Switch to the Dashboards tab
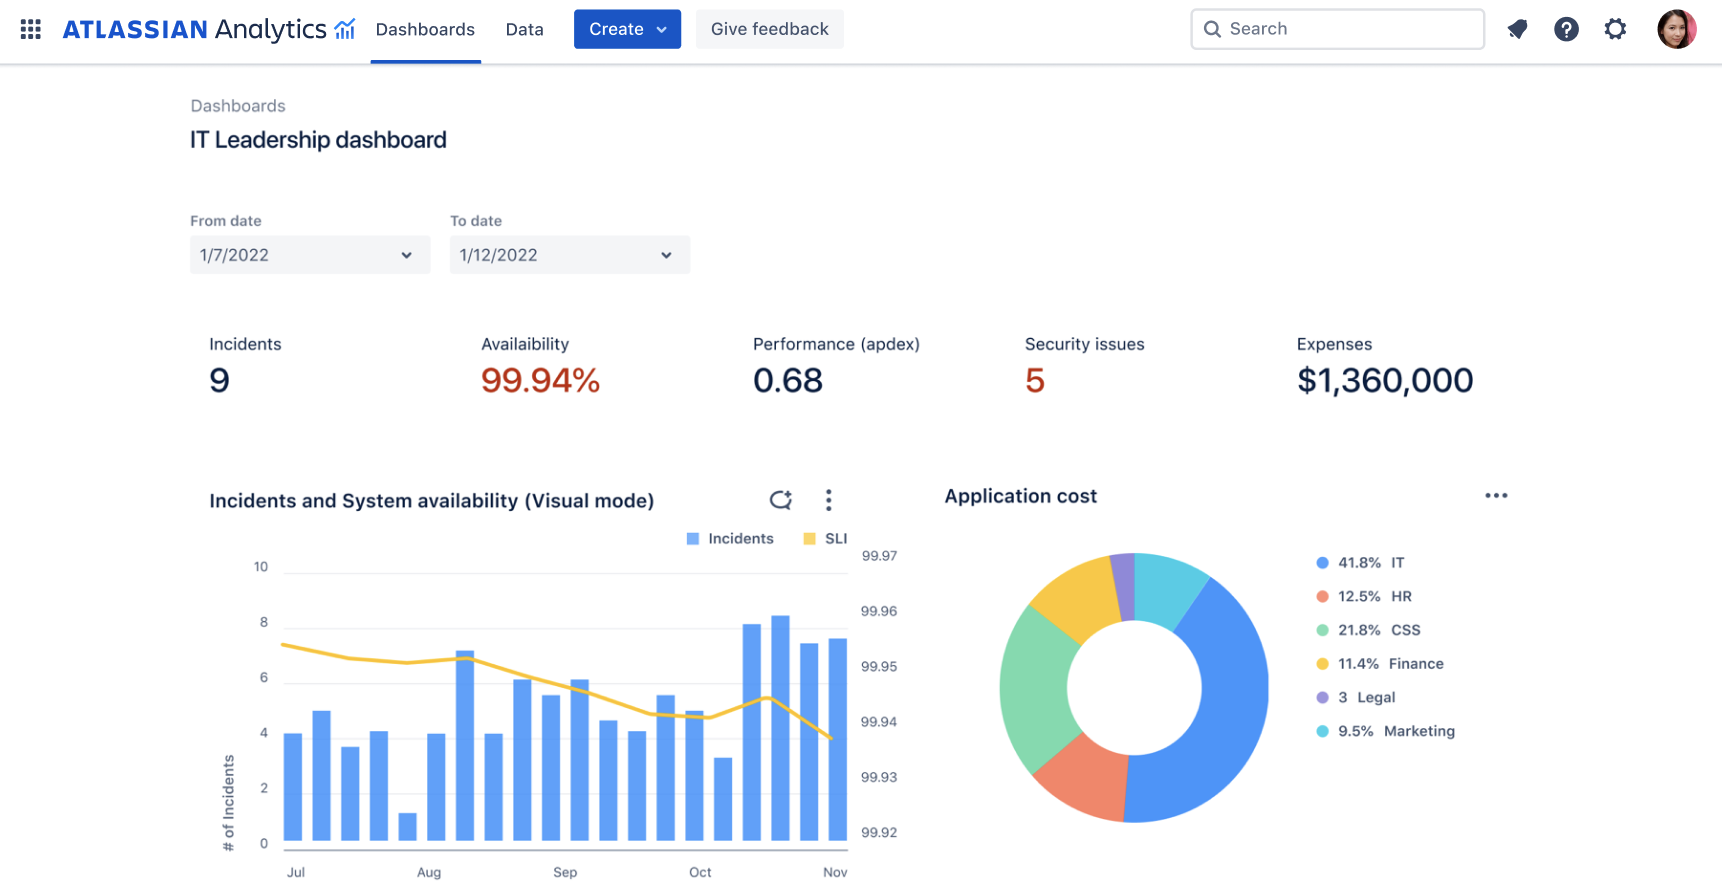 pyautogui.click(x=425, y=29)
